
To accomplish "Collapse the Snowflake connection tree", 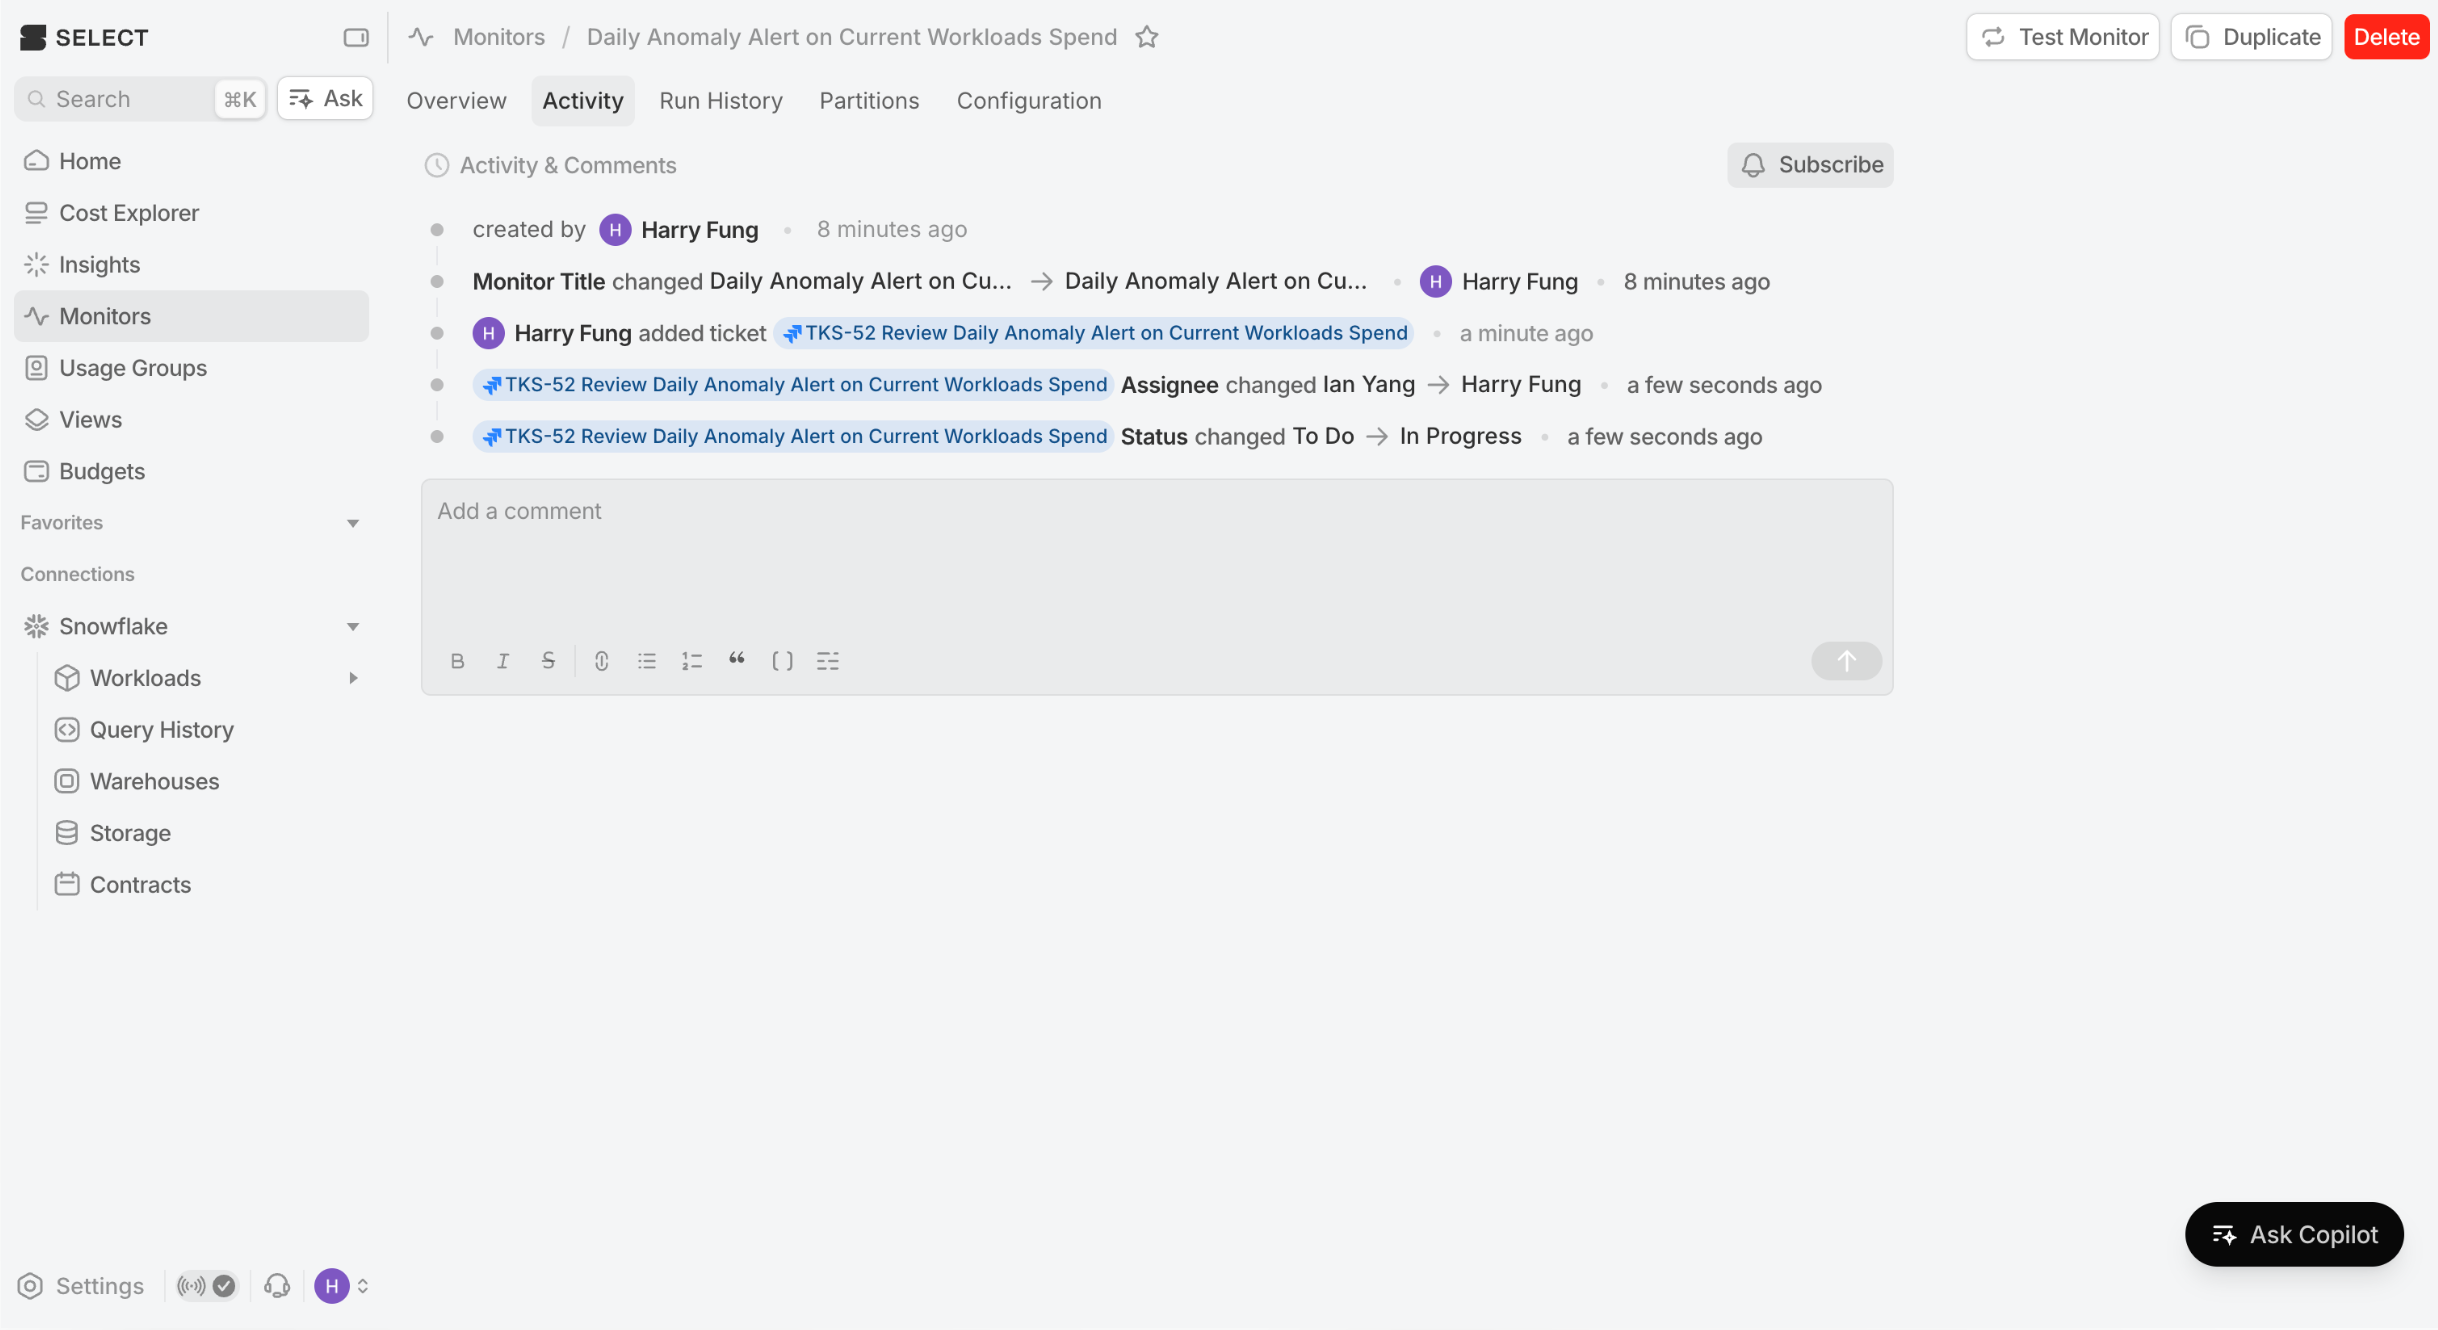I will [x=352, y=627].
